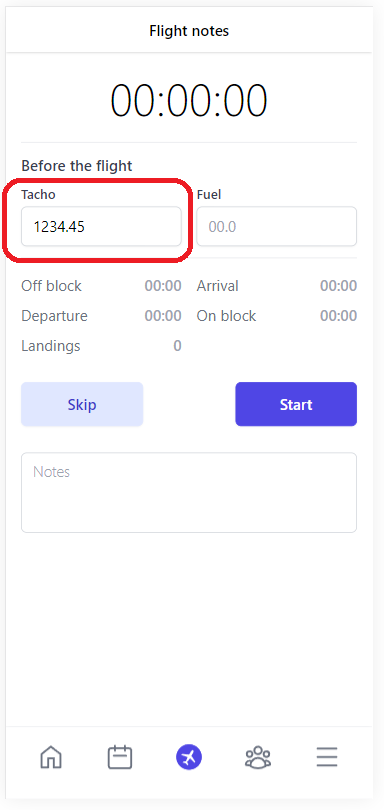Viewport: 385px width, 810px height.
Task: Select the Arrival time value
Action: pyautogui.click(x=338, y=286)
